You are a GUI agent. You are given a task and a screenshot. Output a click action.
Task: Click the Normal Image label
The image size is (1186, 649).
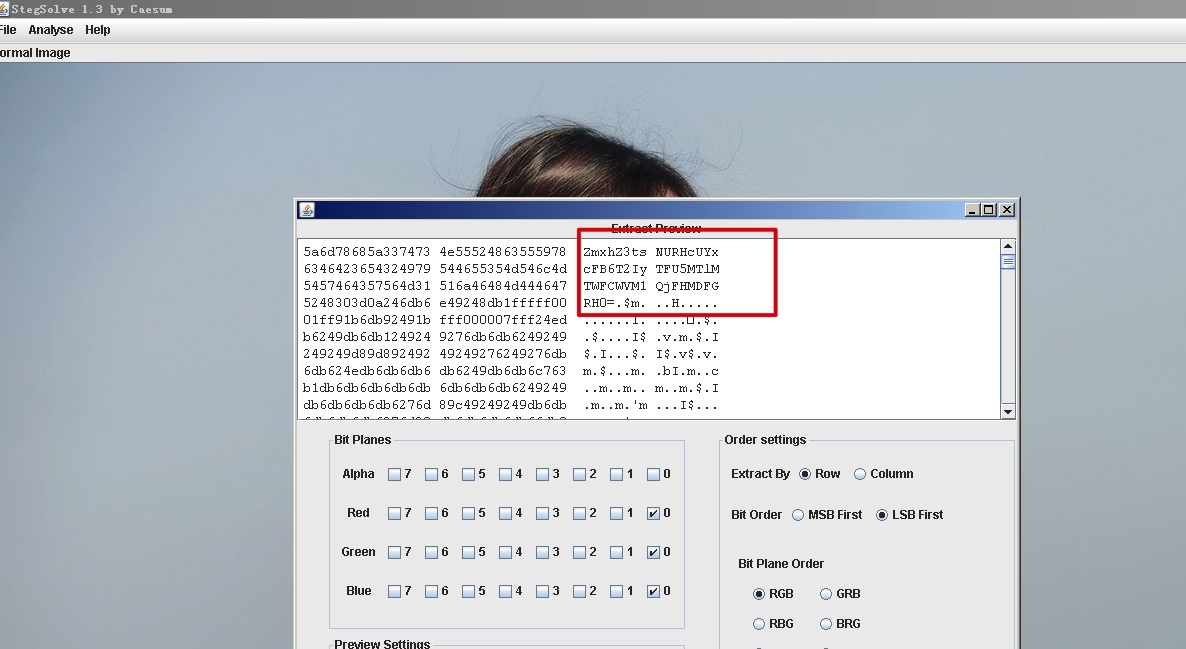click(35, 53)
